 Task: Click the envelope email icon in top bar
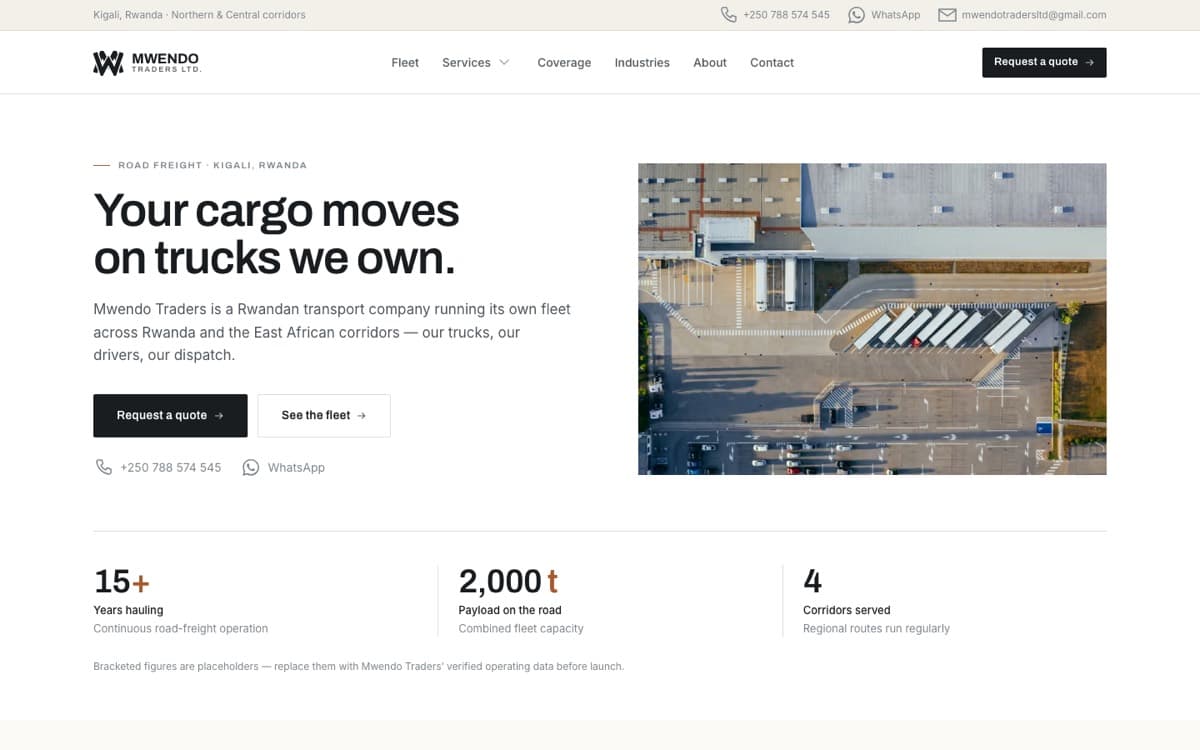click(947, 15)
